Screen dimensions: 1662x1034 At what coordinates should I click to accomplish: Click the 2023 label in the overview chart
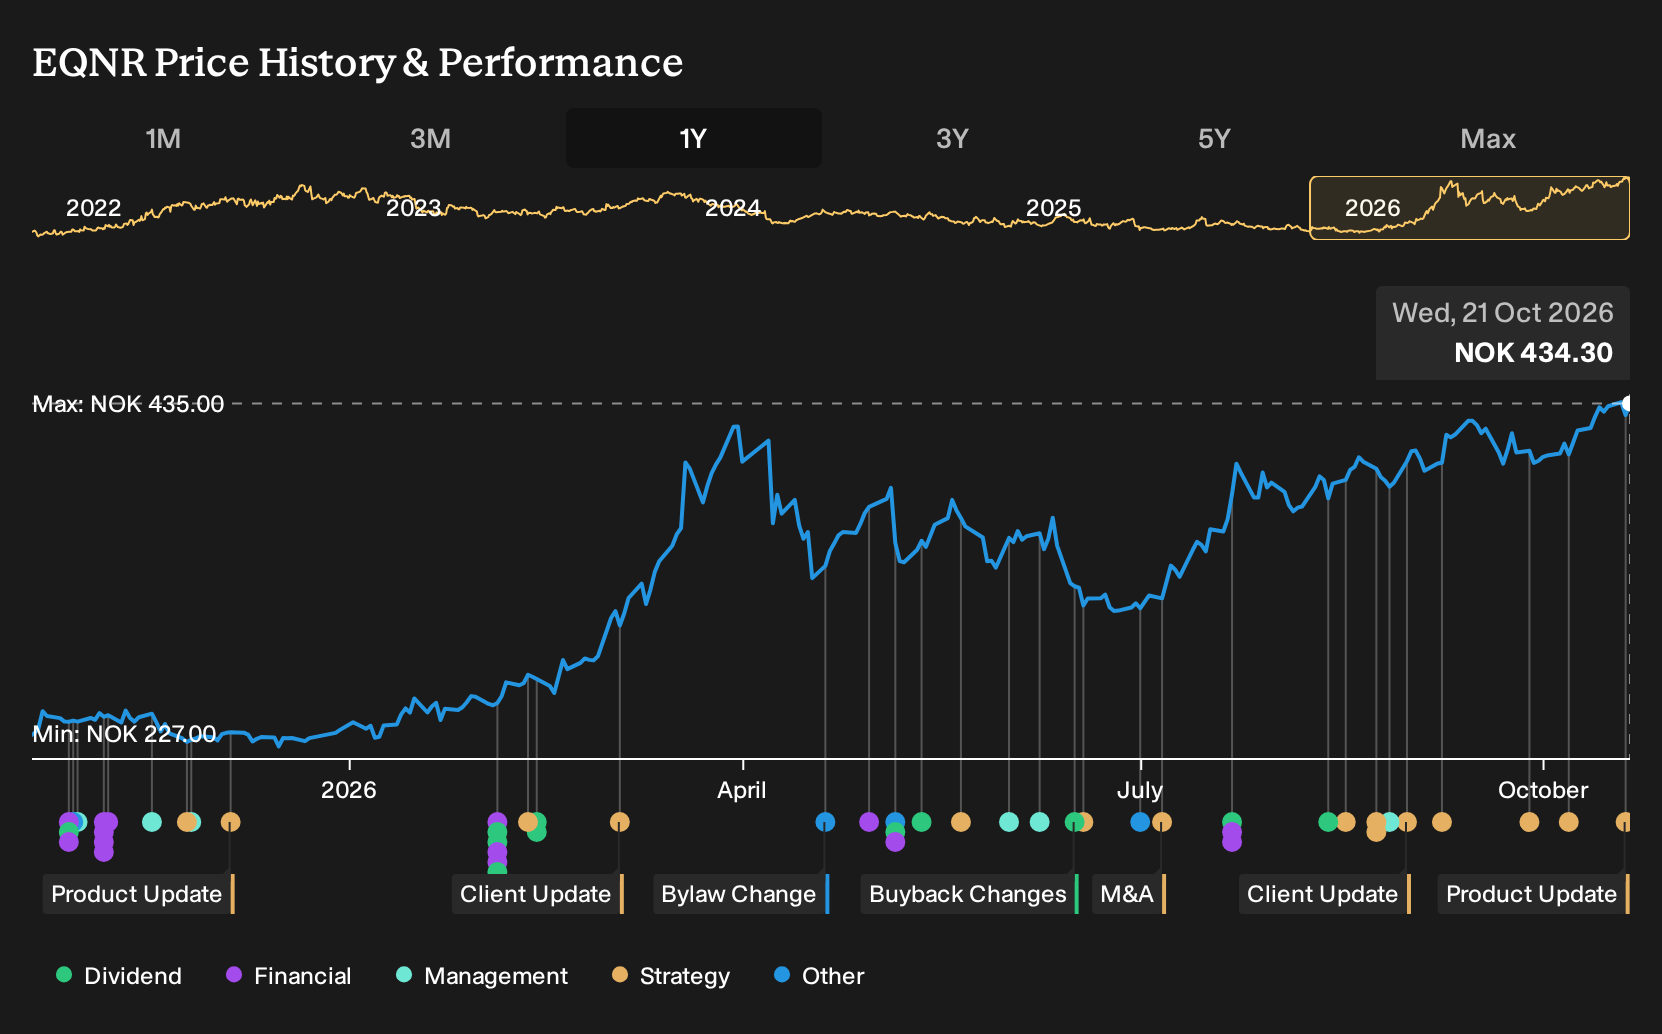click(x=413, y=208)
